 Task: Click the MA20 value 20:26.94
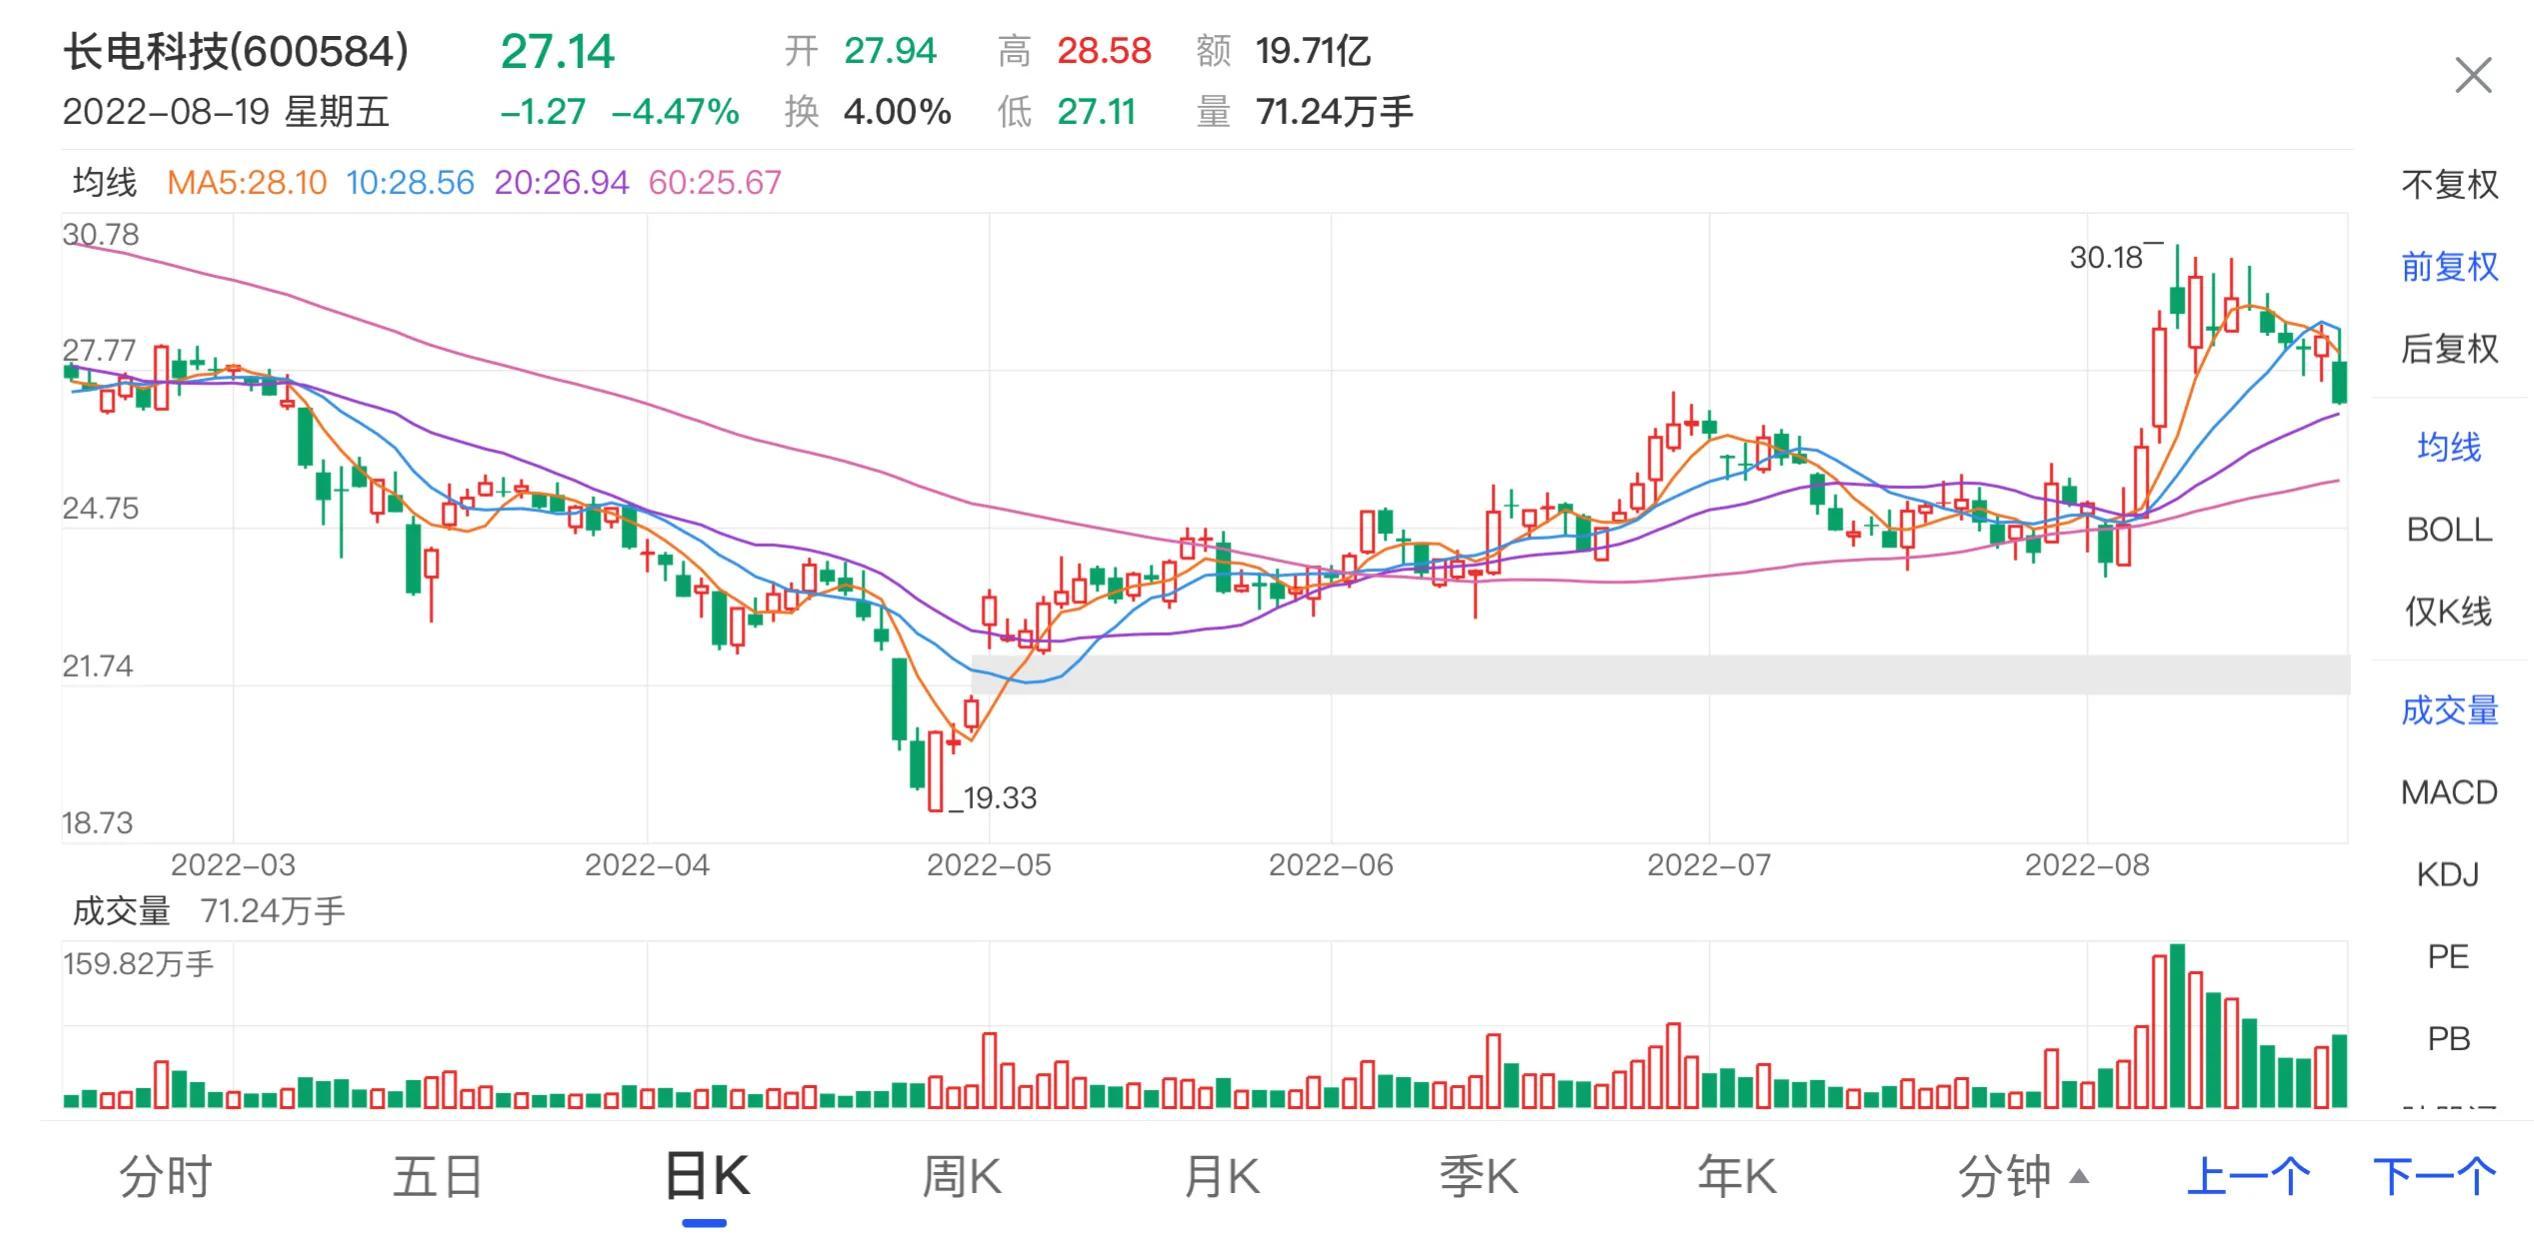561,183
